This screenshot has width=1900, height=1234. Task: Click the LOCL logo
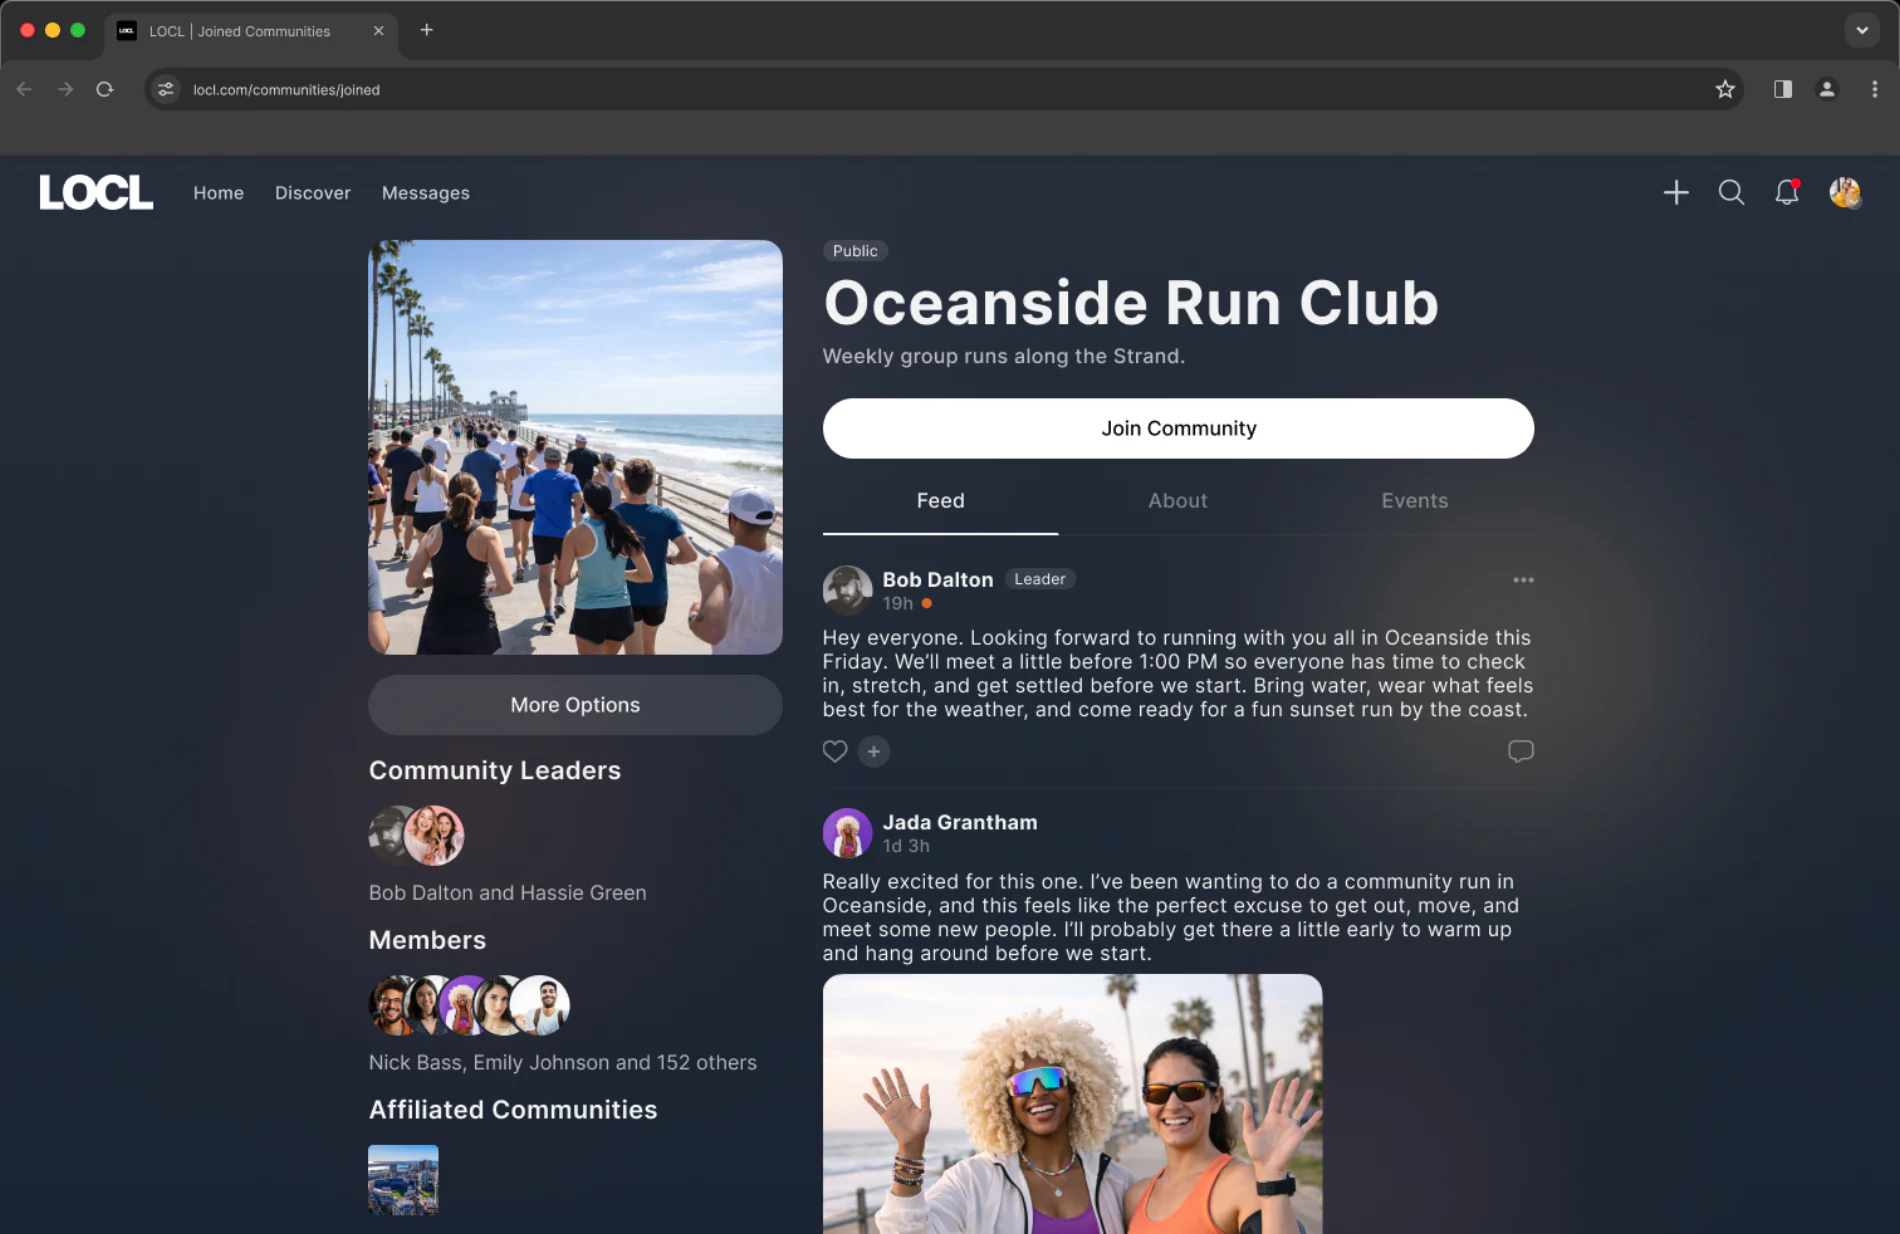[x=96, y=192]
